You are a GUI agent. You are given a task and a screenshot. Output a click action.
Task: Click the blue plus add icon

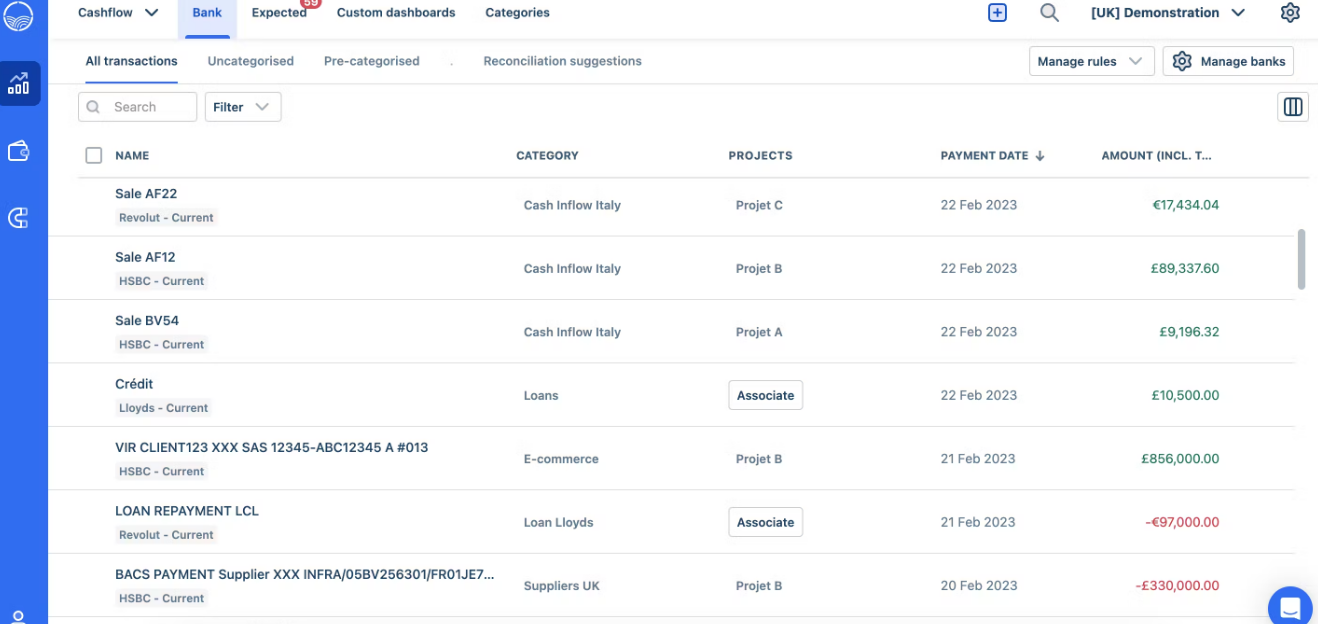coord(997,13)
